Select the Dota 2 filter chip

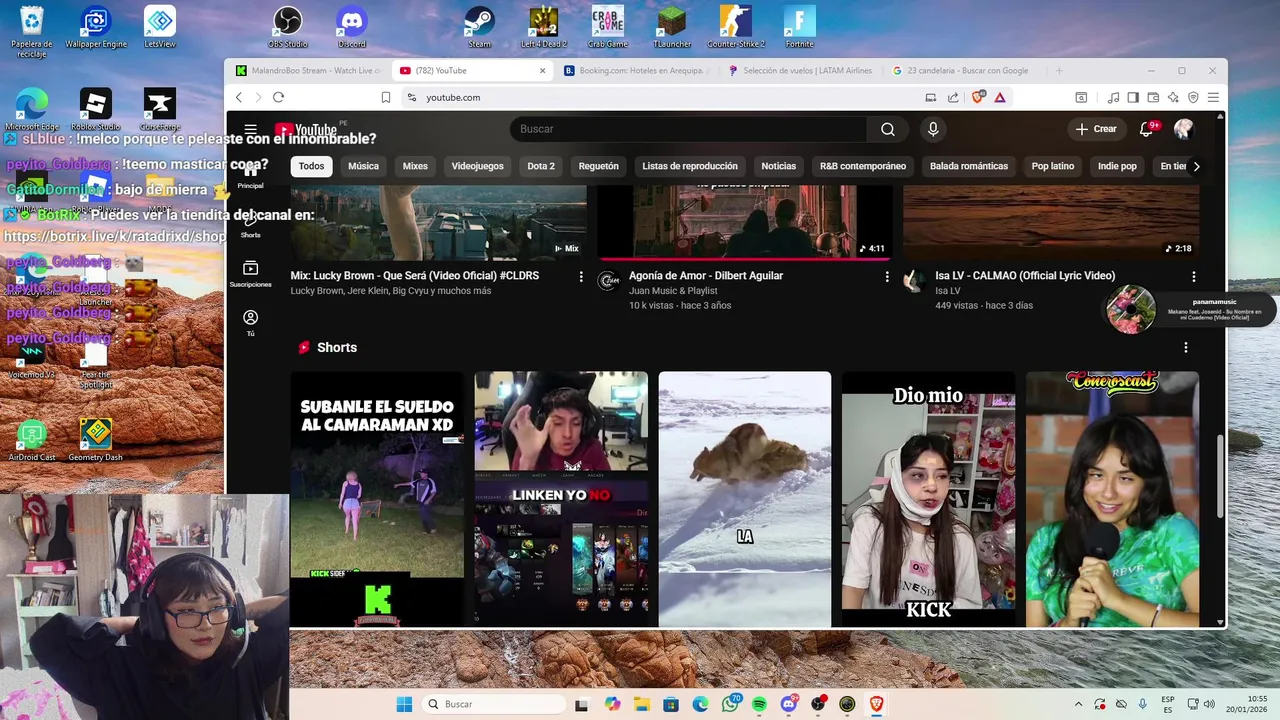click(541, 166)
